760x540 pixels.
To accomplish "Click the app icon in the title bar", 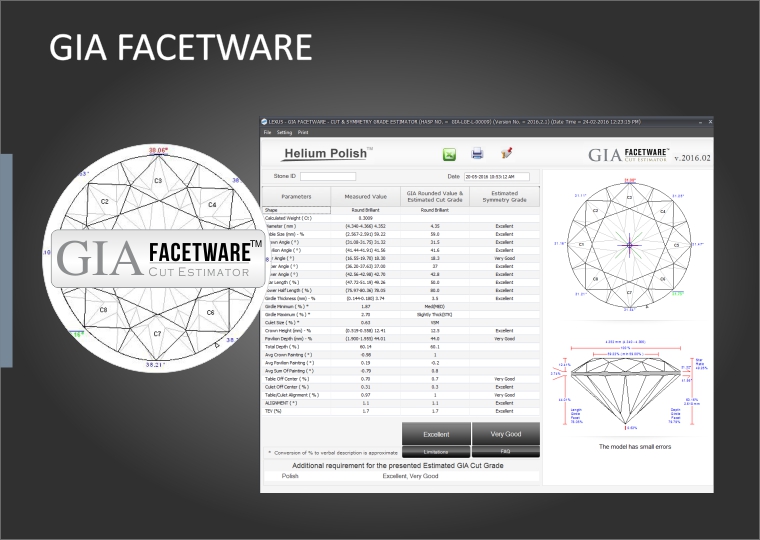I will pos(264,122).
